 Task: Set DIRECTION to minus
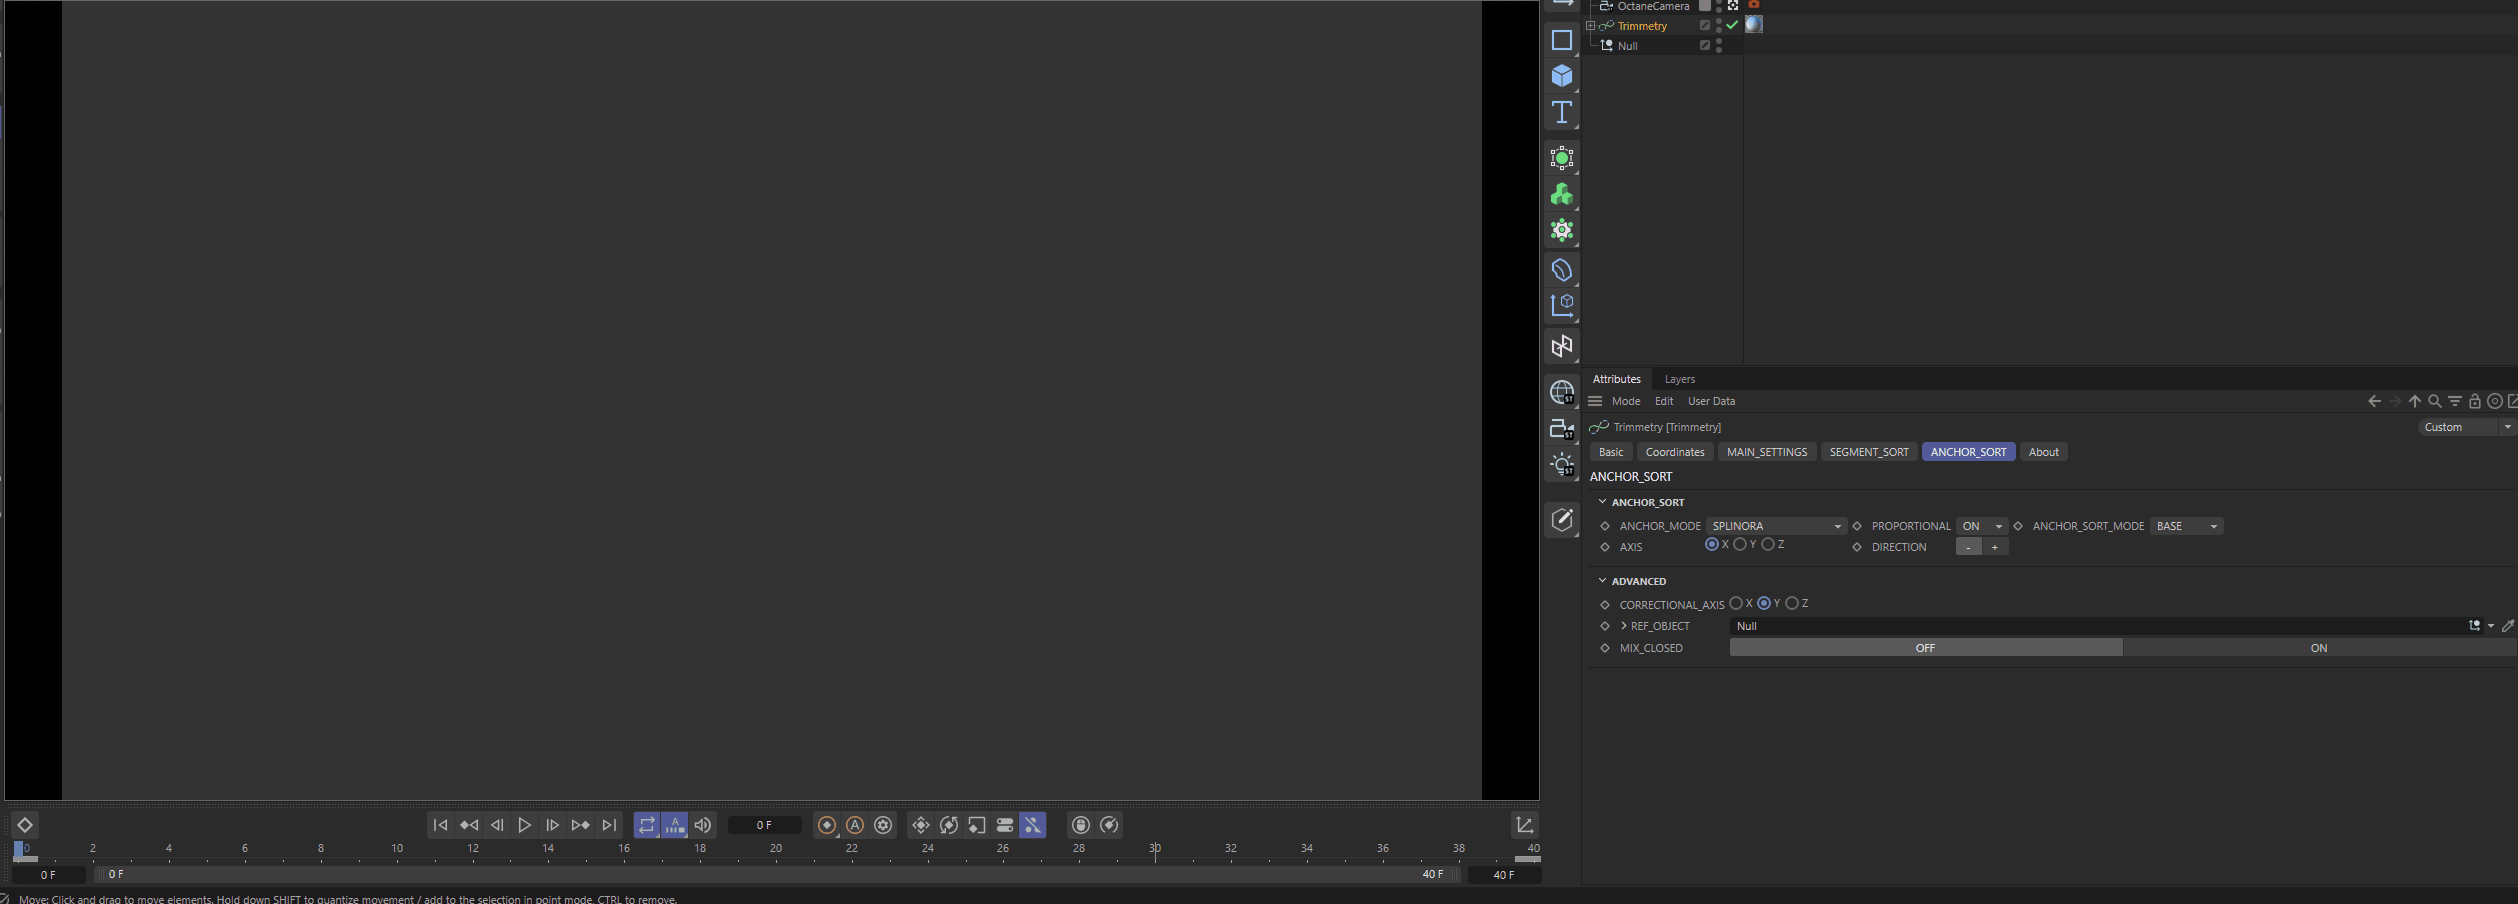pos(1969,547)
